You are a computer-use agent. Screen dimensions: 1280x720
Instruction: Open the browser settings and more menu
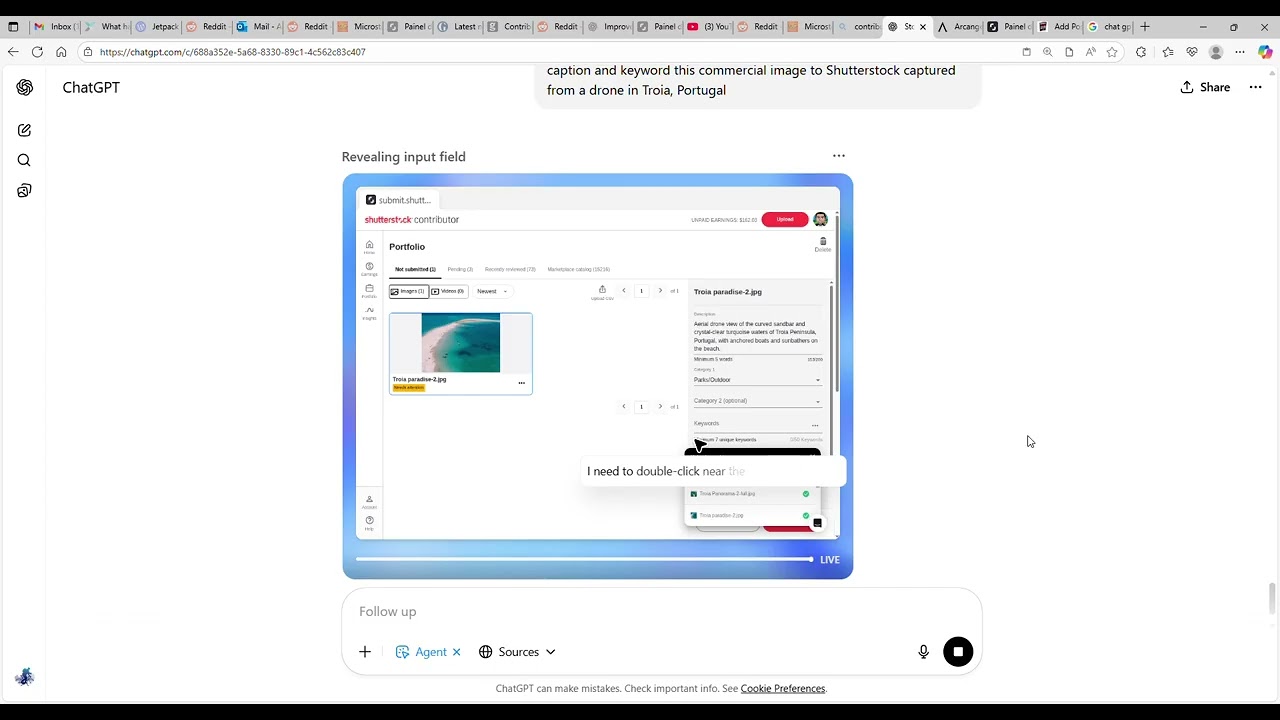click(x=1240, y=52)
